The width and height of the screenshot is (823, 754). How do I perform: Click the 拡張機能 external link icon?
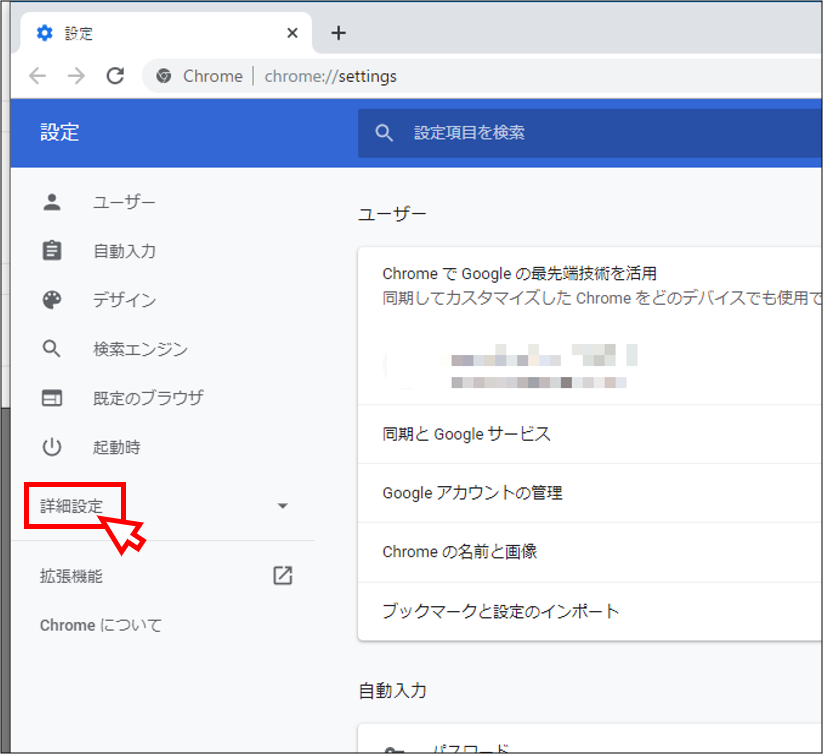283,576
